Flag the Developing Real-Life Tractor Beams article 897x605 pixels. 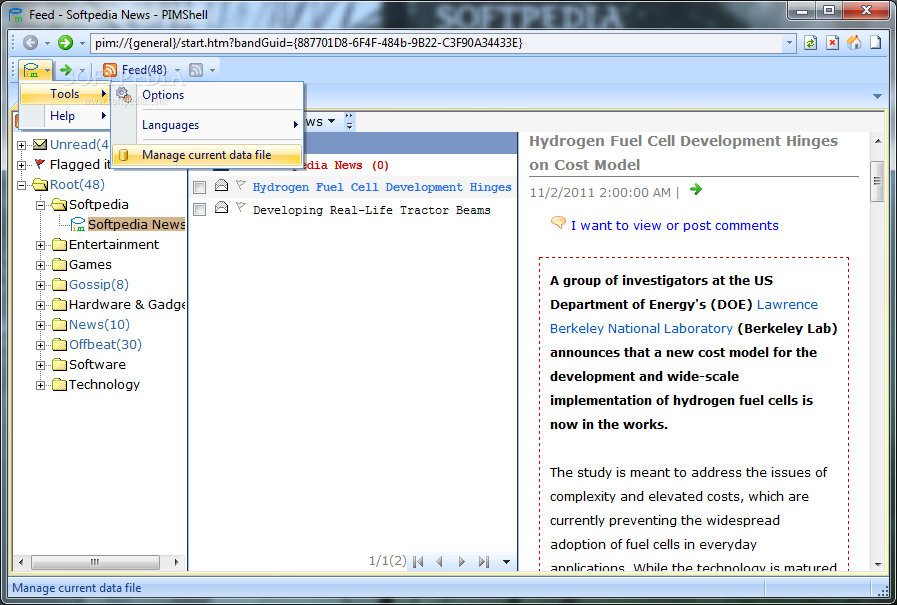(x=241, y=208)
